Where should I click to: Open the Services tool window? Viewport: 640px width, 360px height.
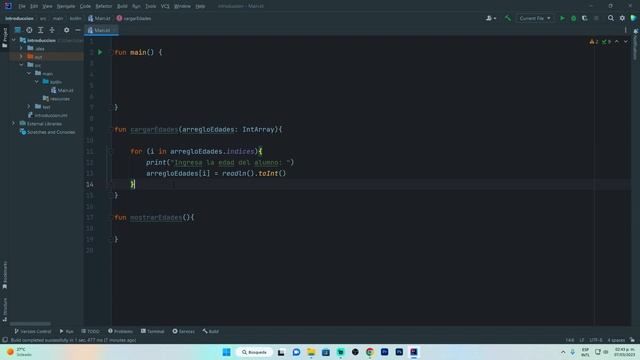click(184, 331)
